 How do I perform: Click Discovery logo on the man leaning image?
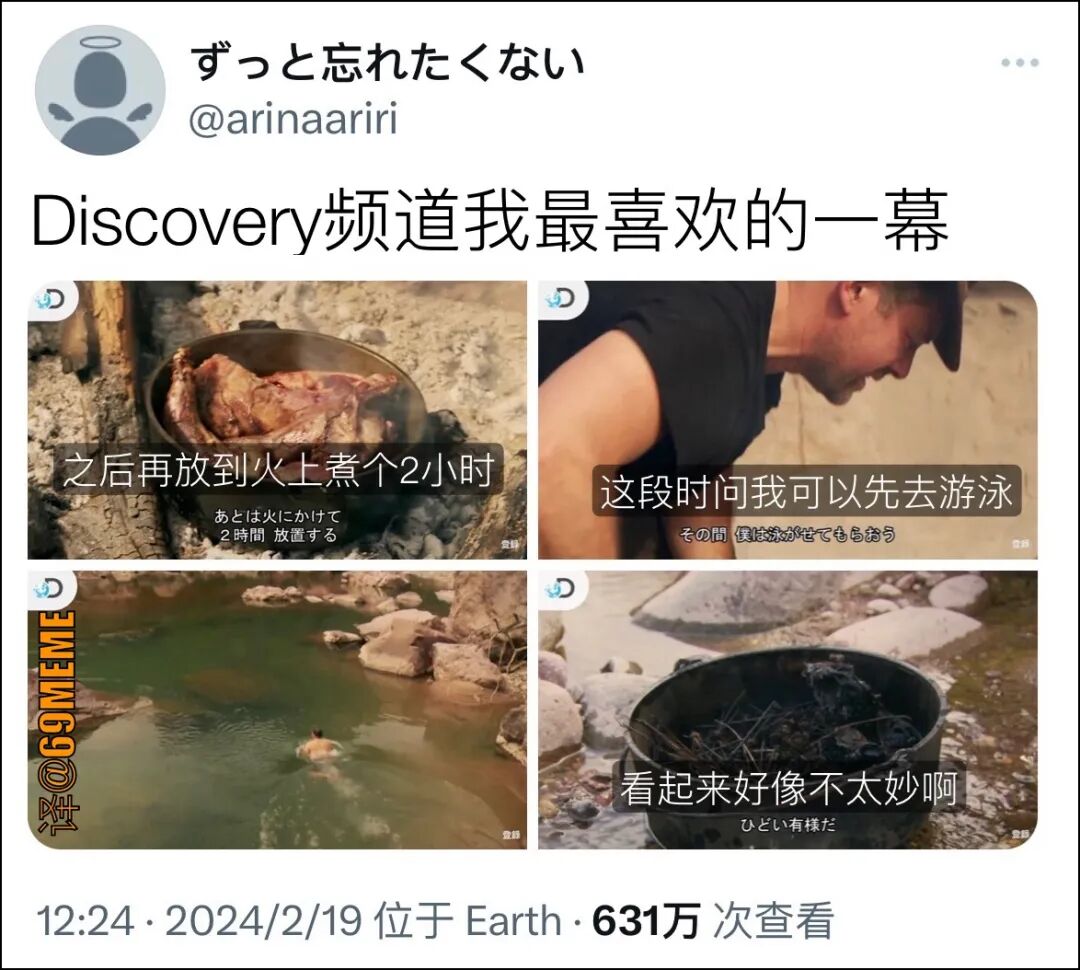[x=562, y=300]
